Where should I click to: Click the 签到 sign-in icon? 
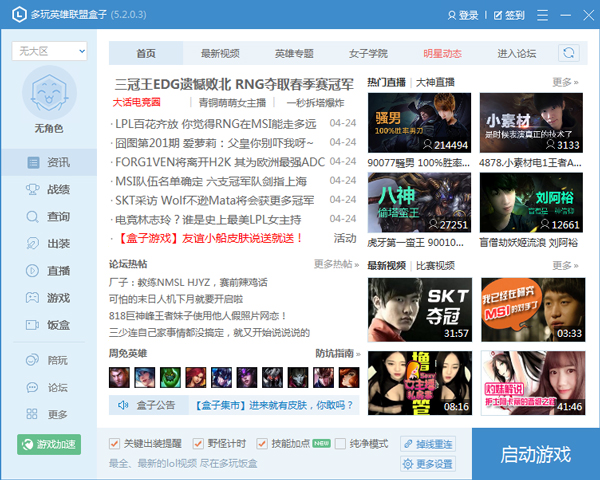coord(497,15)
